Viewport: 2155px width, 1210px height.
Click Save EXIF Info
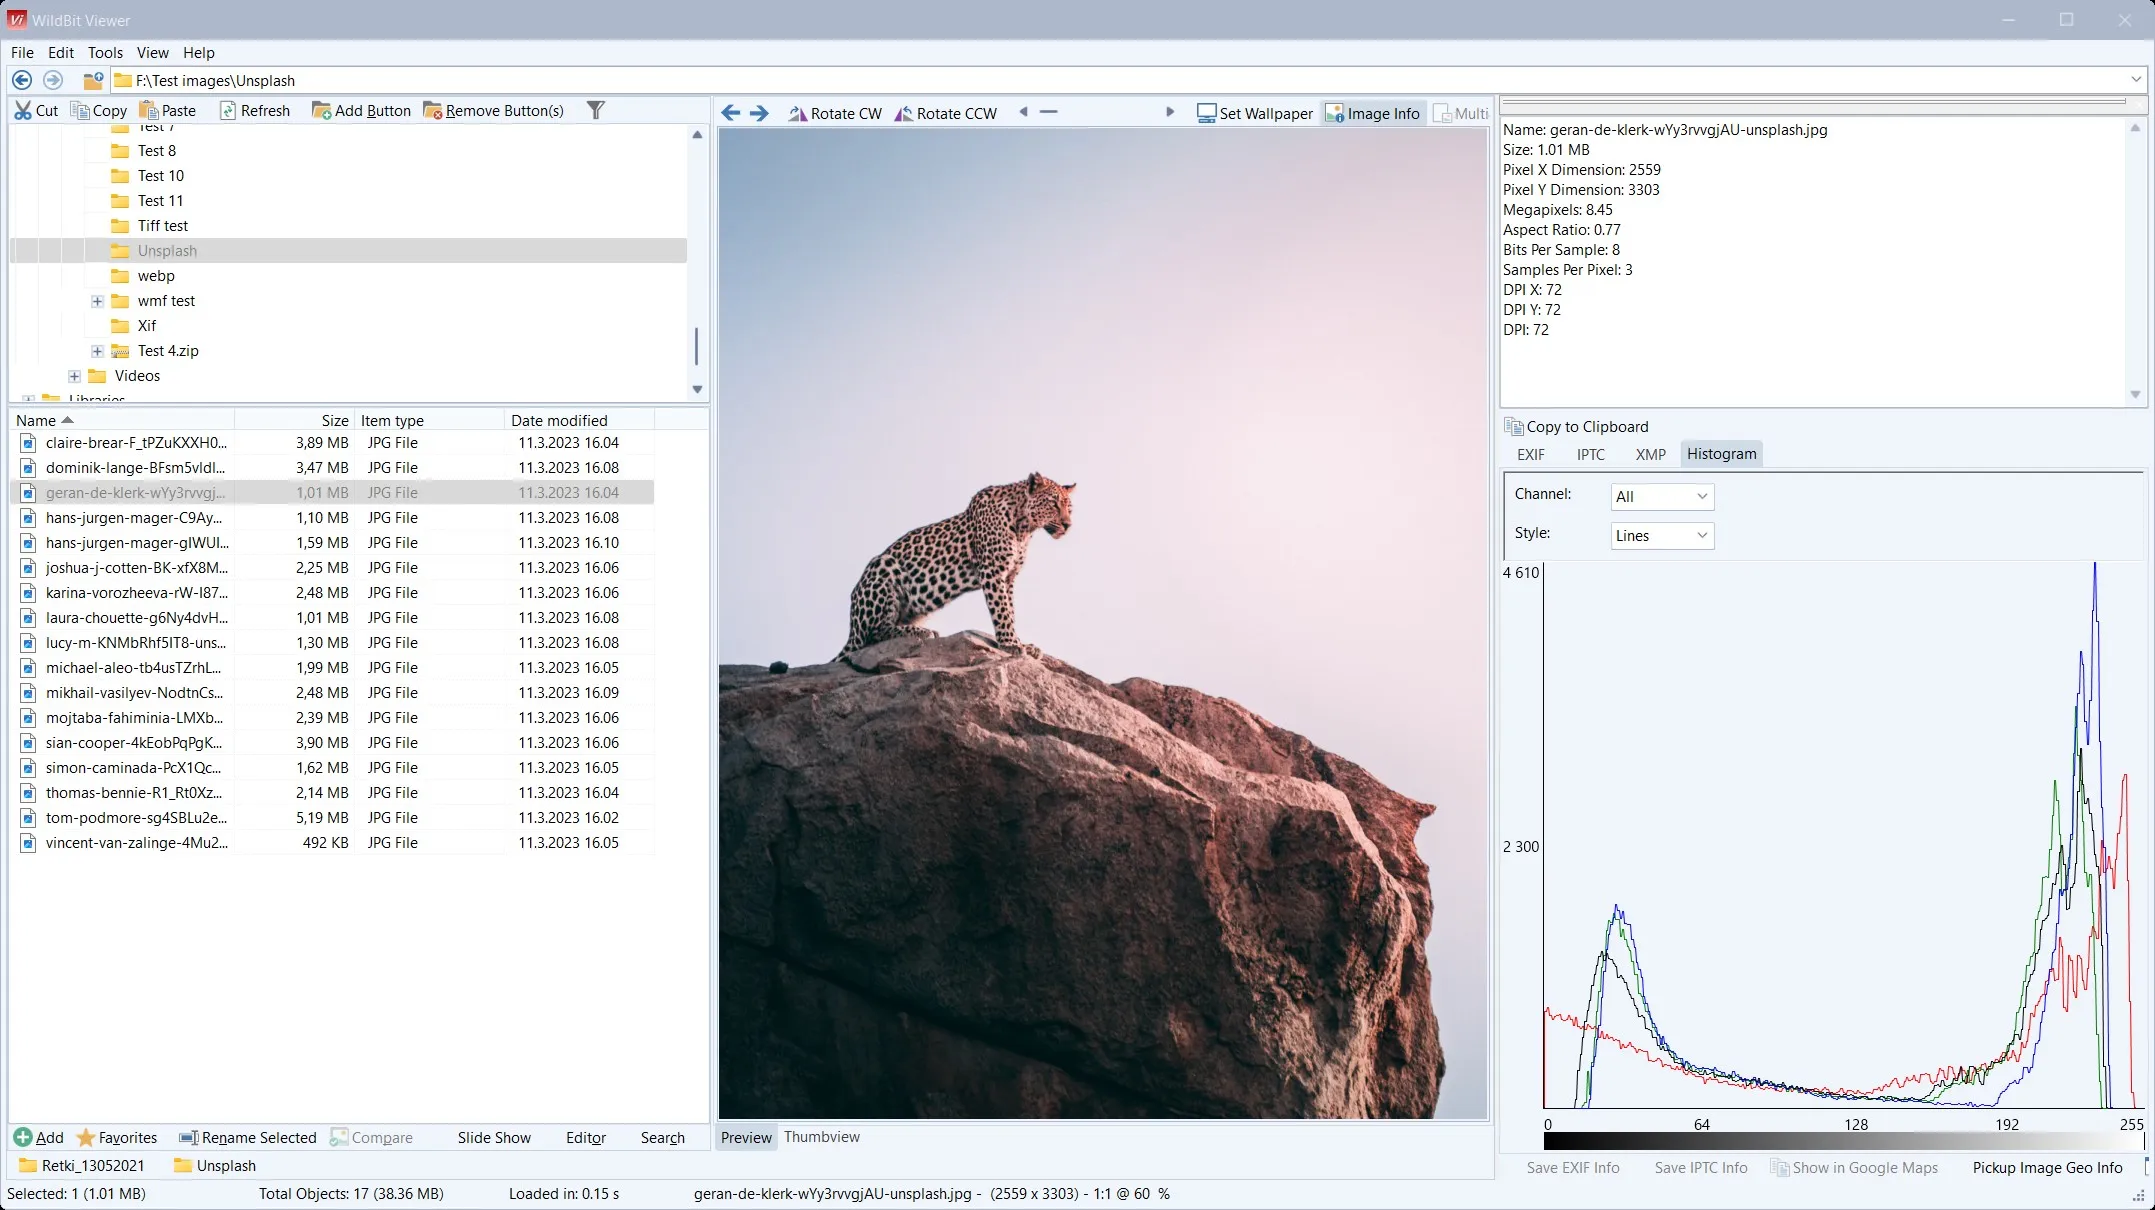(1572, 1167)
